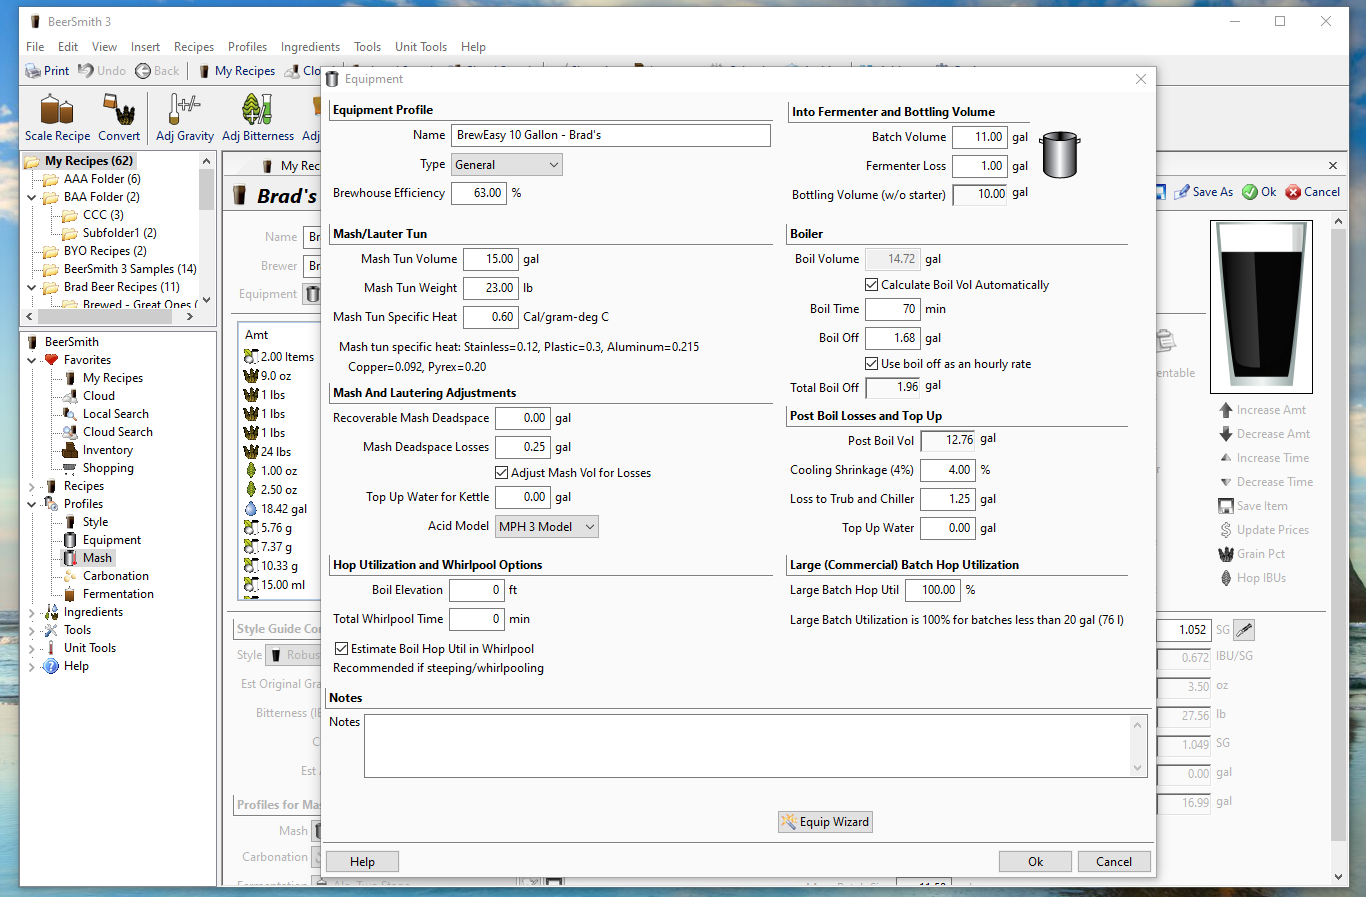Click the Convert toolbar icon
The height and width of the screenshot is (897, 1366).
[119, 118]
